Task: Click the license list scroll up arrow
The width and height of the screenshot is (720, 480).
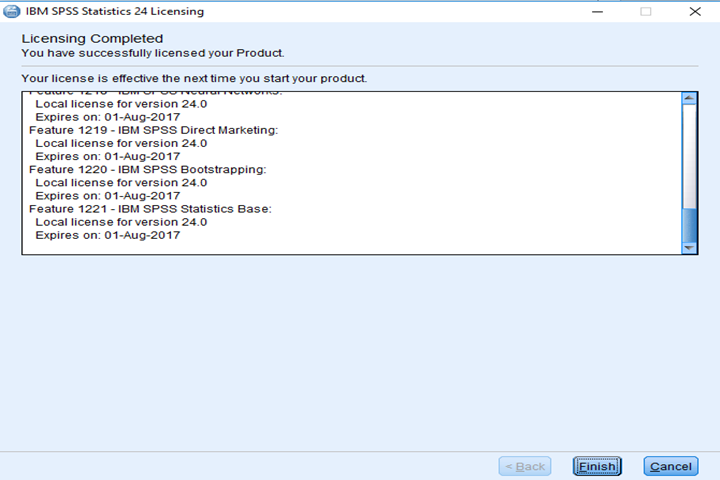Action: coord(689,98)
